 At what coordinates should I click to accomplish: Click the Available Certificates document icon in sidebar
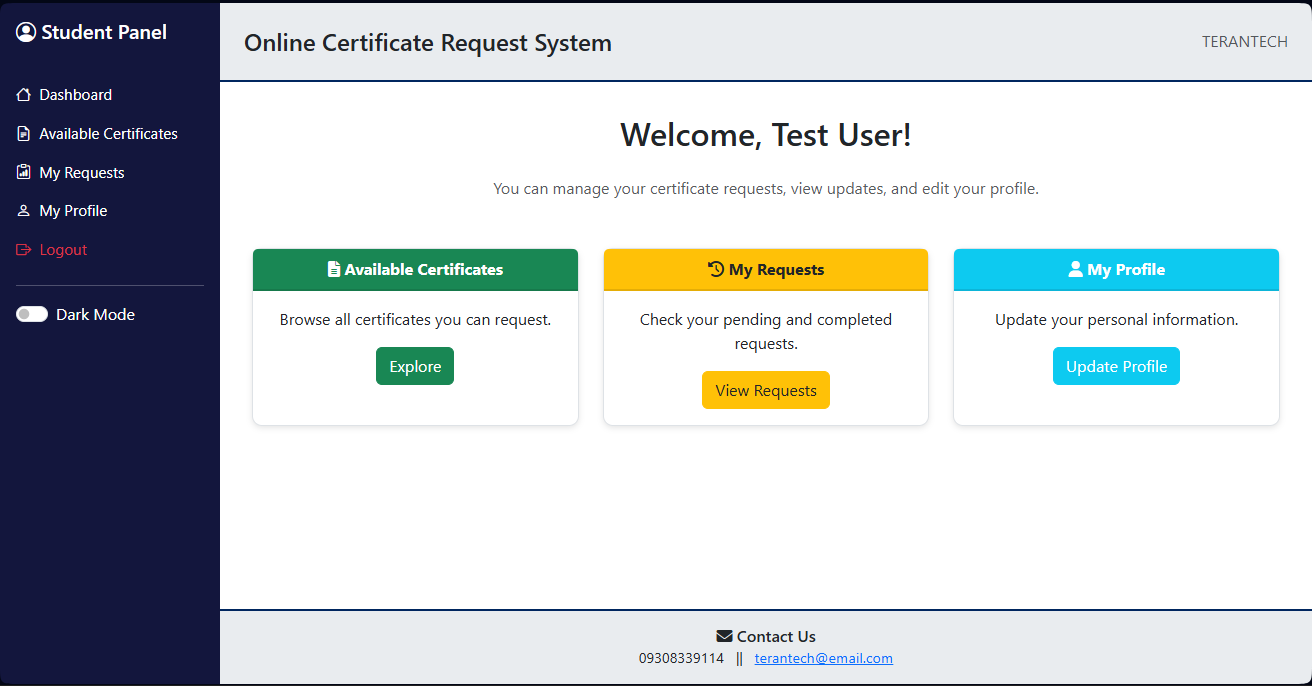coord(24,133)
